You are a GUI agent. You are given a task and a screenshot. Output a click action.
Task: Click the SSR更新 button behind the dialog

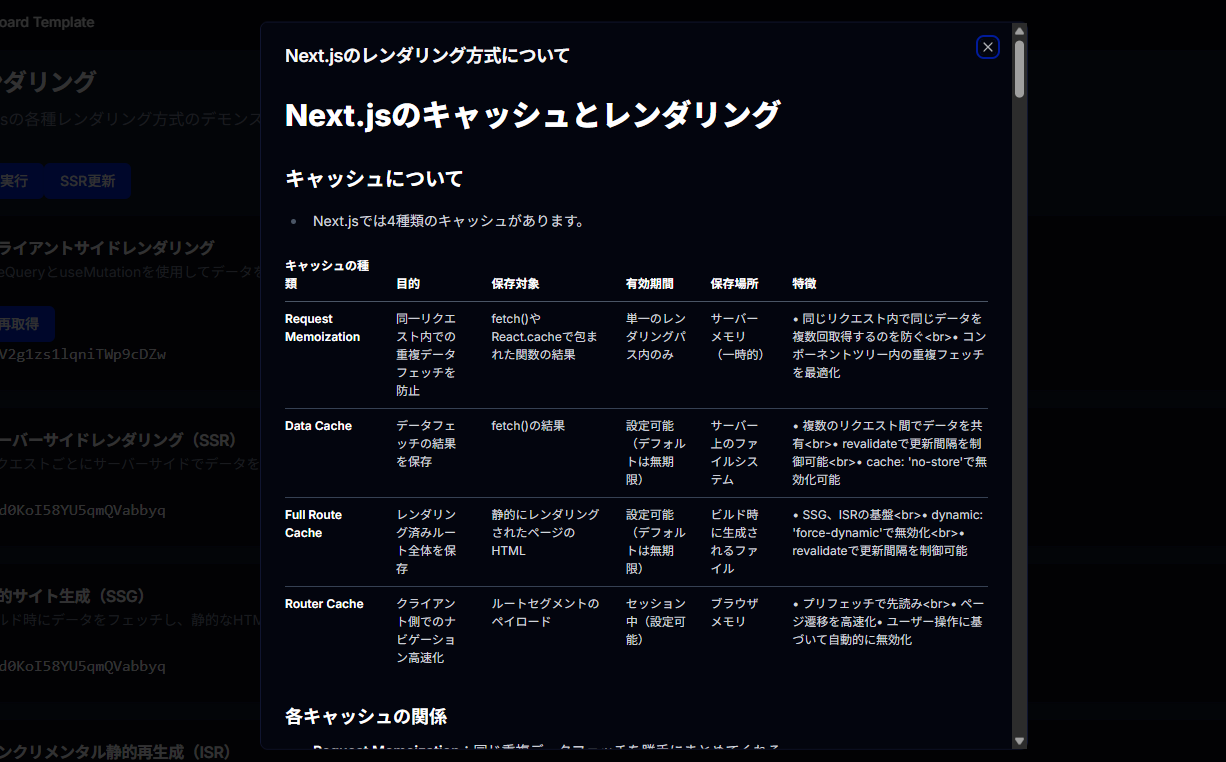pyautogui.click(x=87, y=181)
